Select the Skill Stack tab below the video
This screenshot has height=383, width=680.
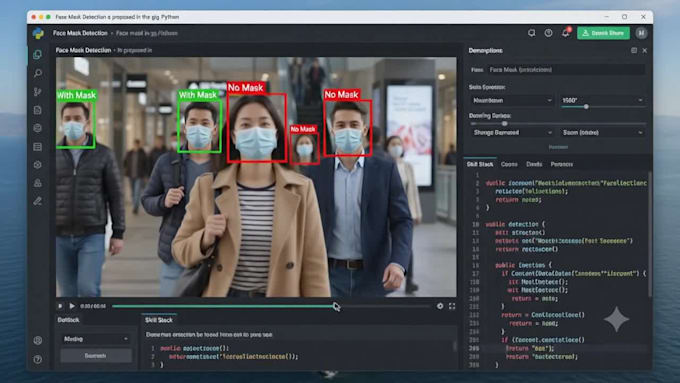click(159, 320)
